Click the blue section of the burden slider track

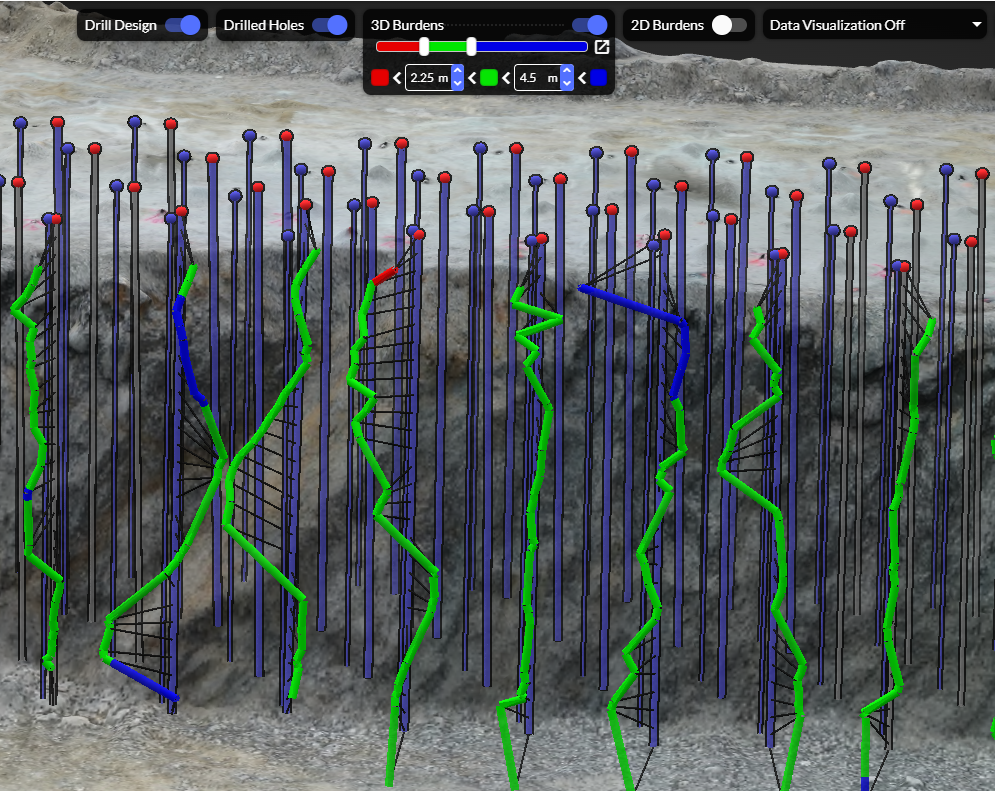[x=530, y=46]
